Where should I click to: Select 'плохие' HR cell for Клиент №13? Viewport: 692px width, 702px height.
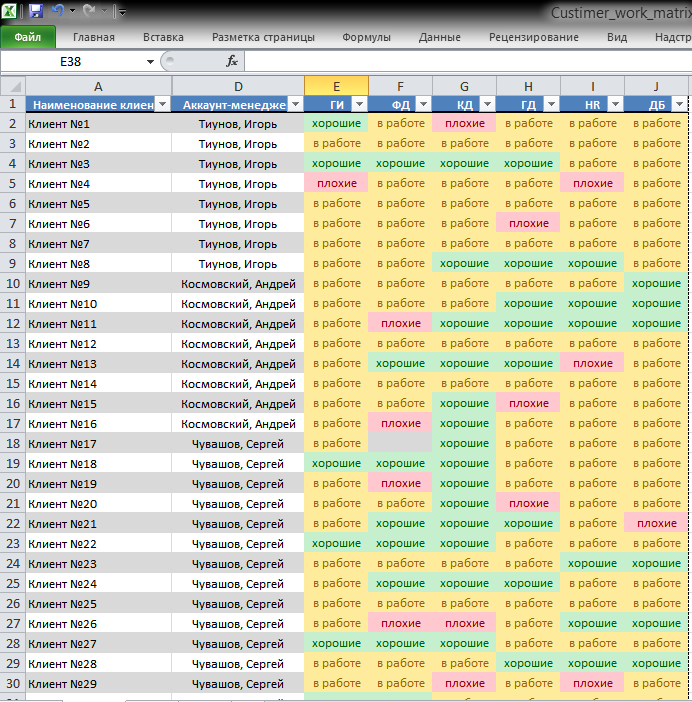[x=593, y=364]
